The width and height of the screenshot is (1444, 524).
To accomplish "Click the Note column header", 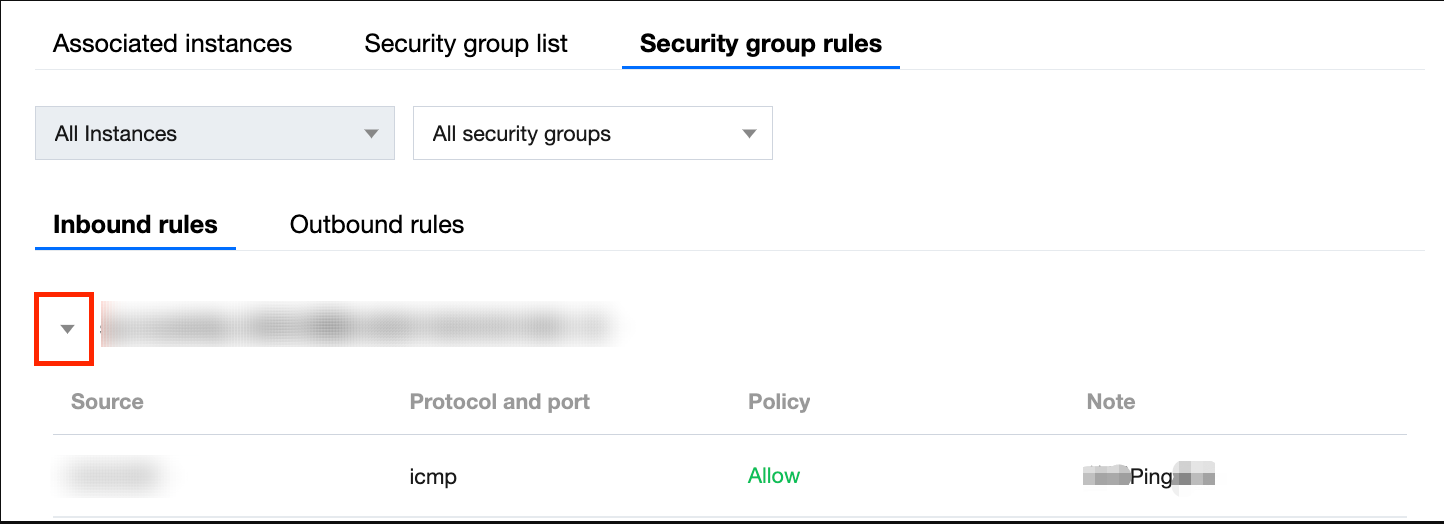I will [x=1110, y=402].
